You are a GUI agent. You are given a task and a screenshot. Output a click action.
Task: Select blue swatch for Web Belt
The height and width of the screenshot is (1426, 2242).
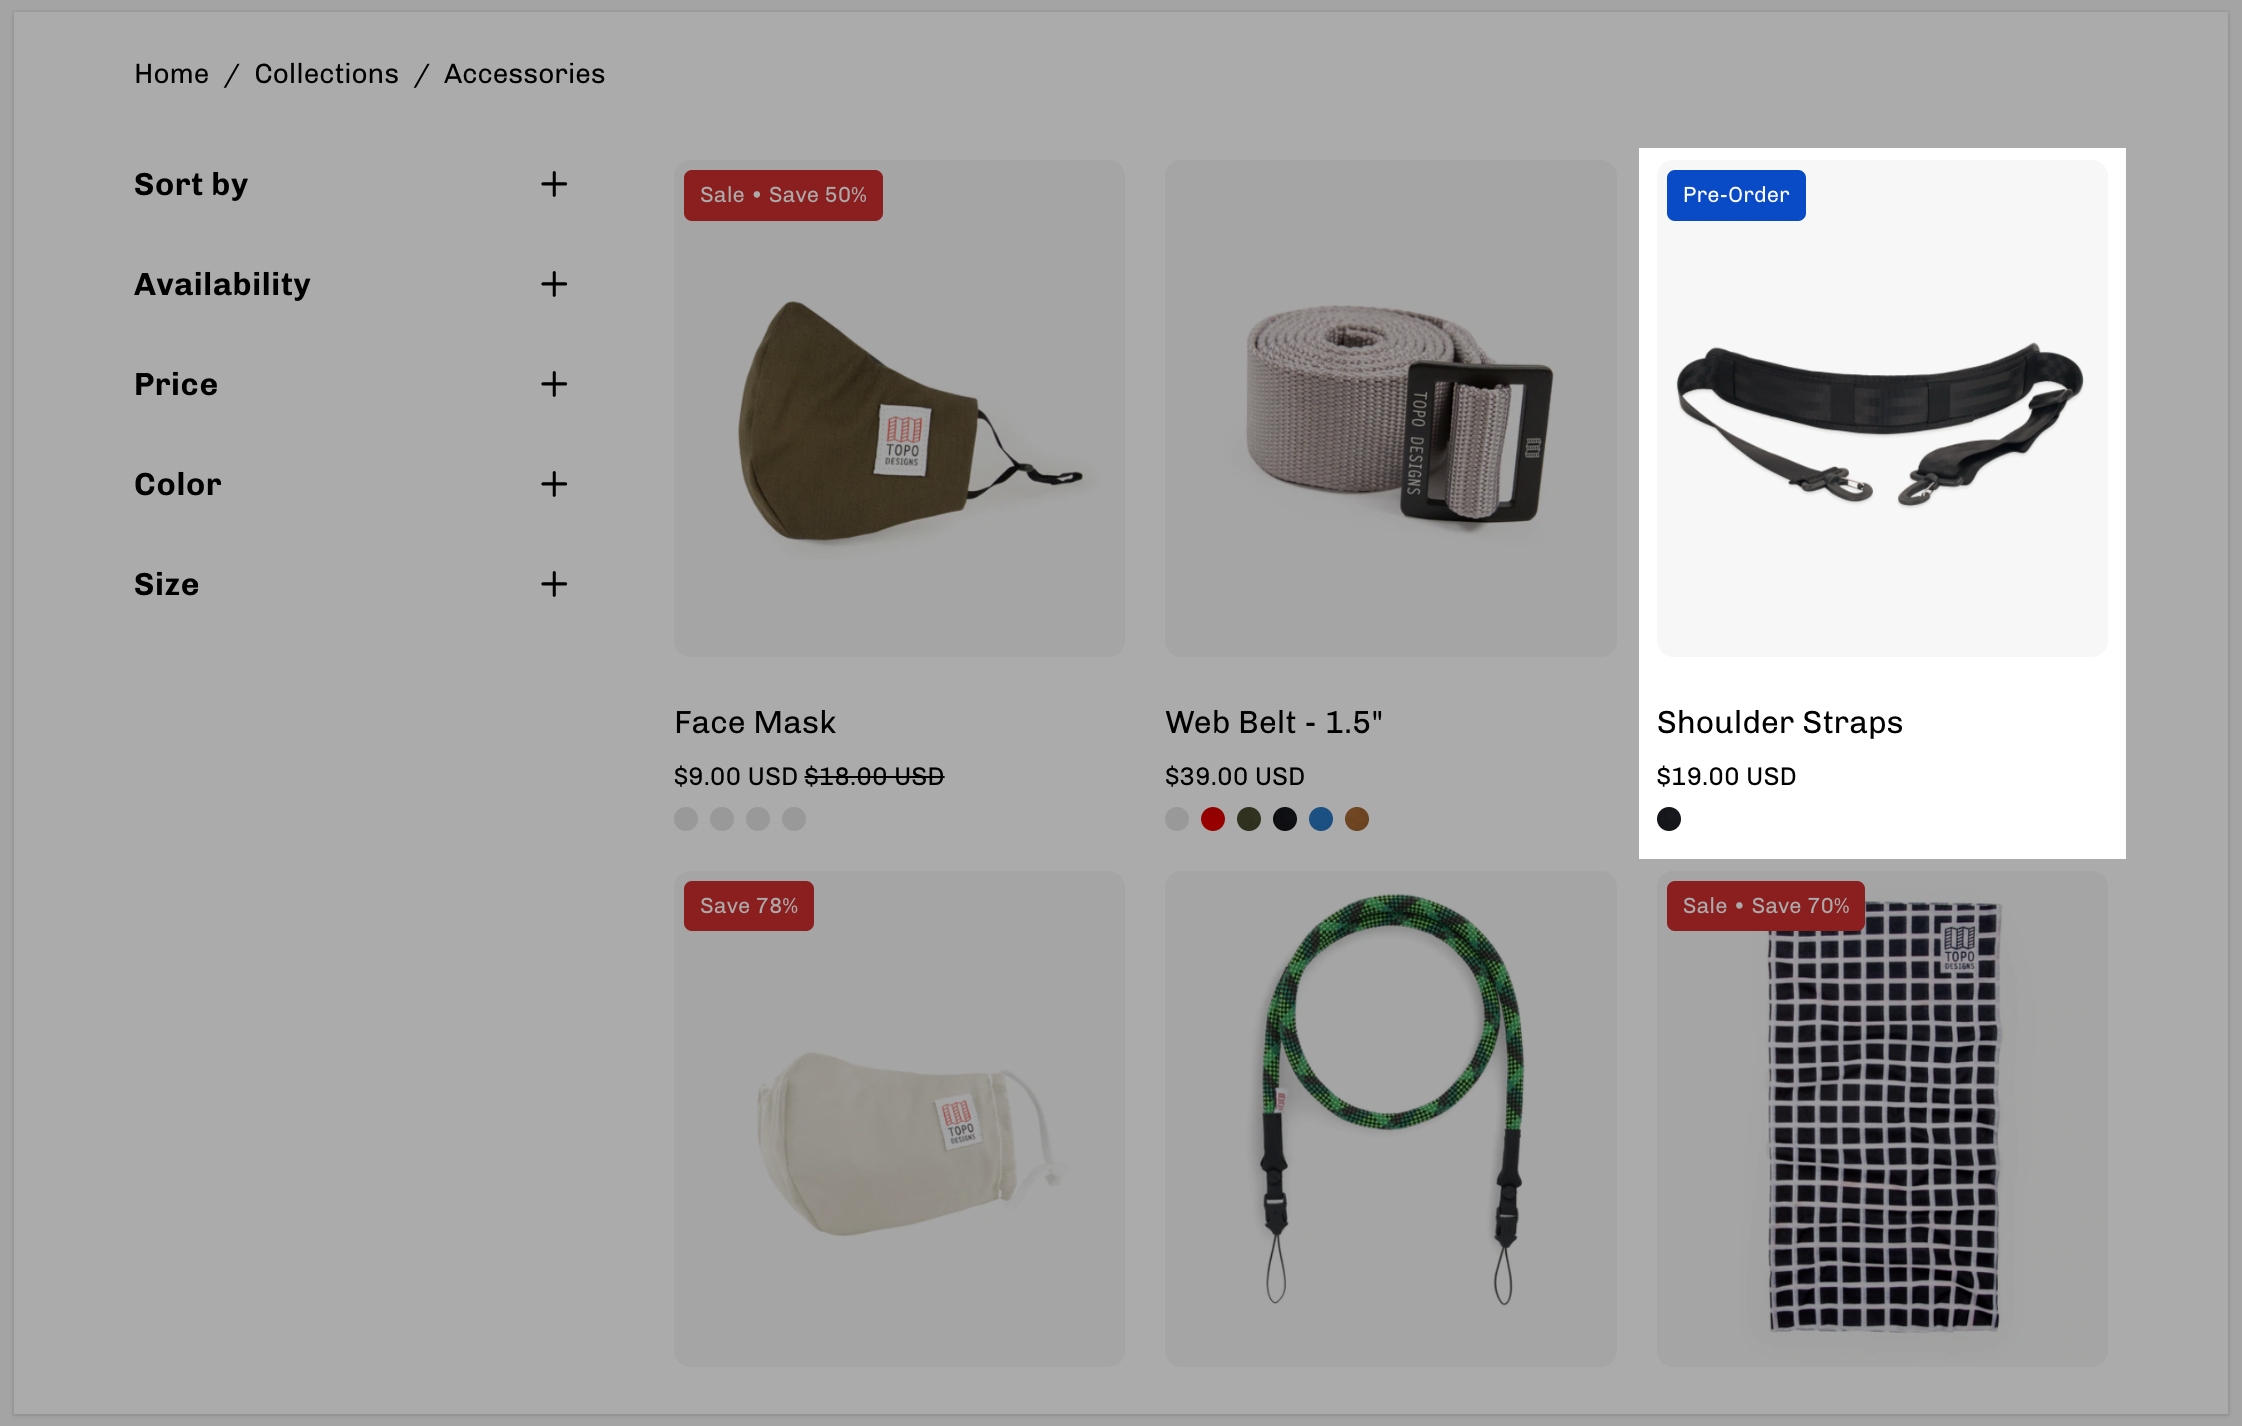click(x=1321, y=819)
